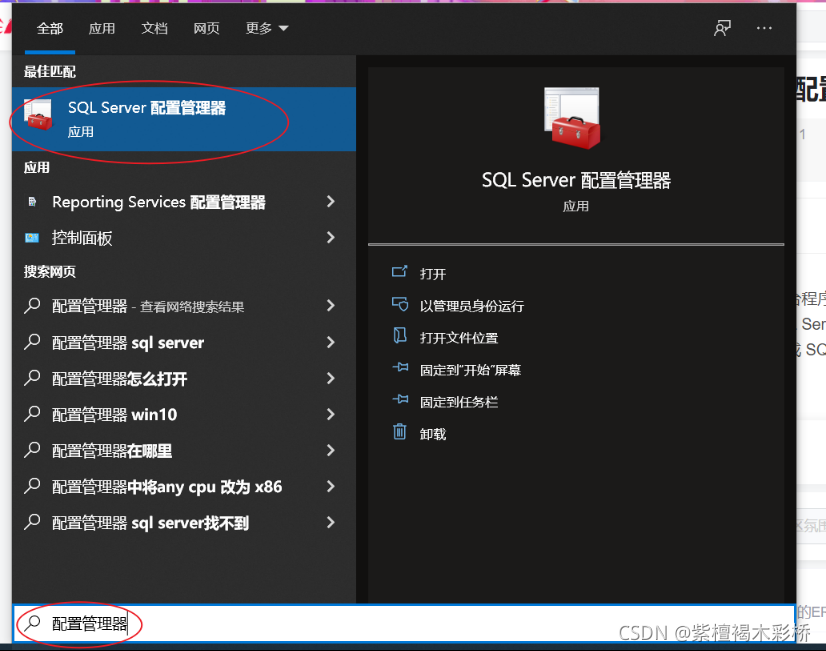Click the 控制面板 icon
This screenshot has height=651, width=826.
click(32, 238)
